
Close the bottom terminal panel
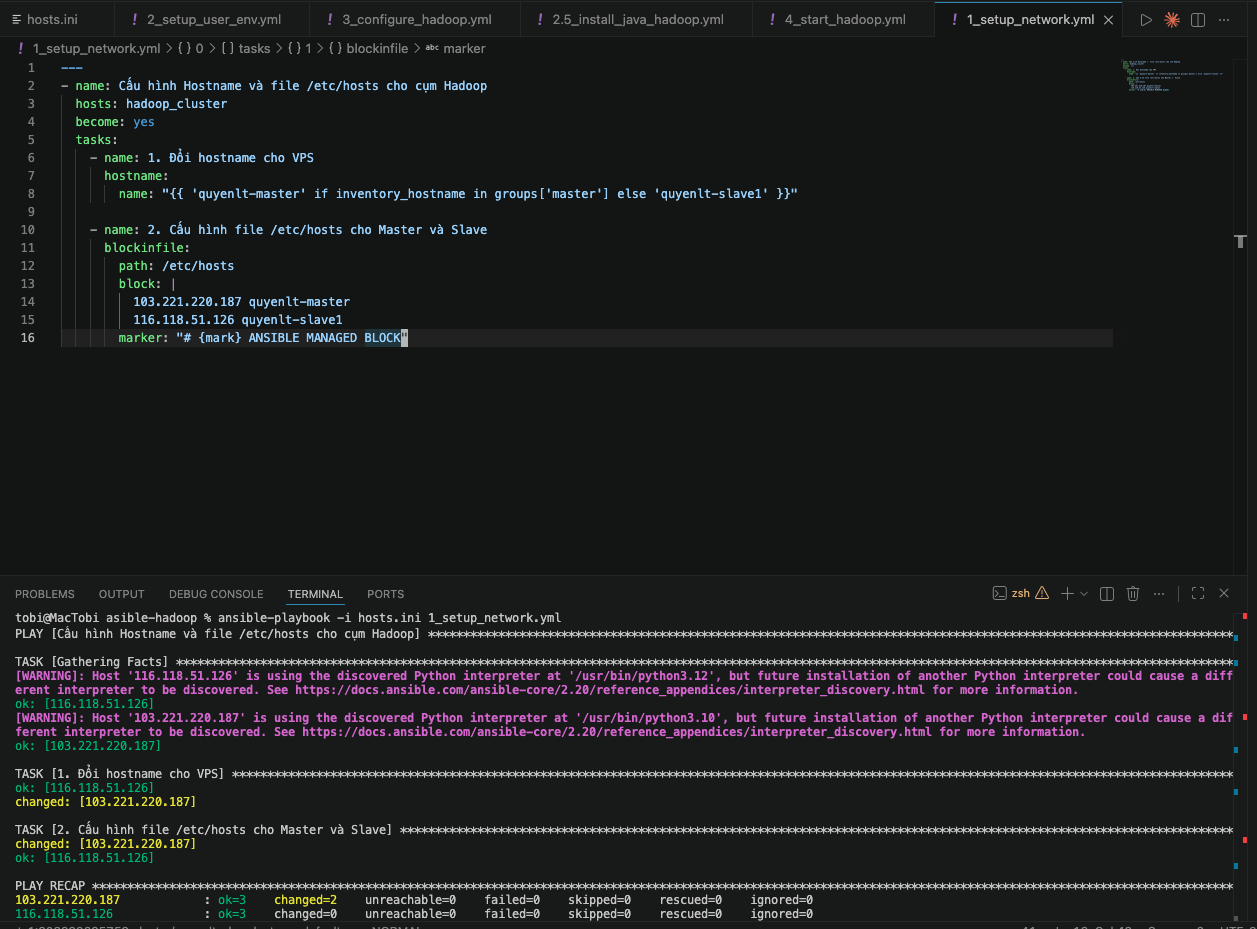1224,594
